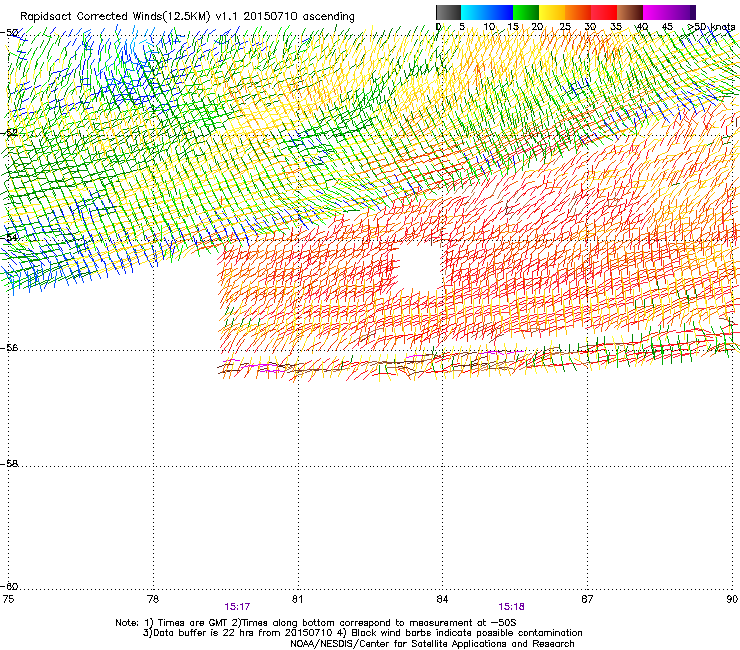Click the legend label '25'

[565, 27]
